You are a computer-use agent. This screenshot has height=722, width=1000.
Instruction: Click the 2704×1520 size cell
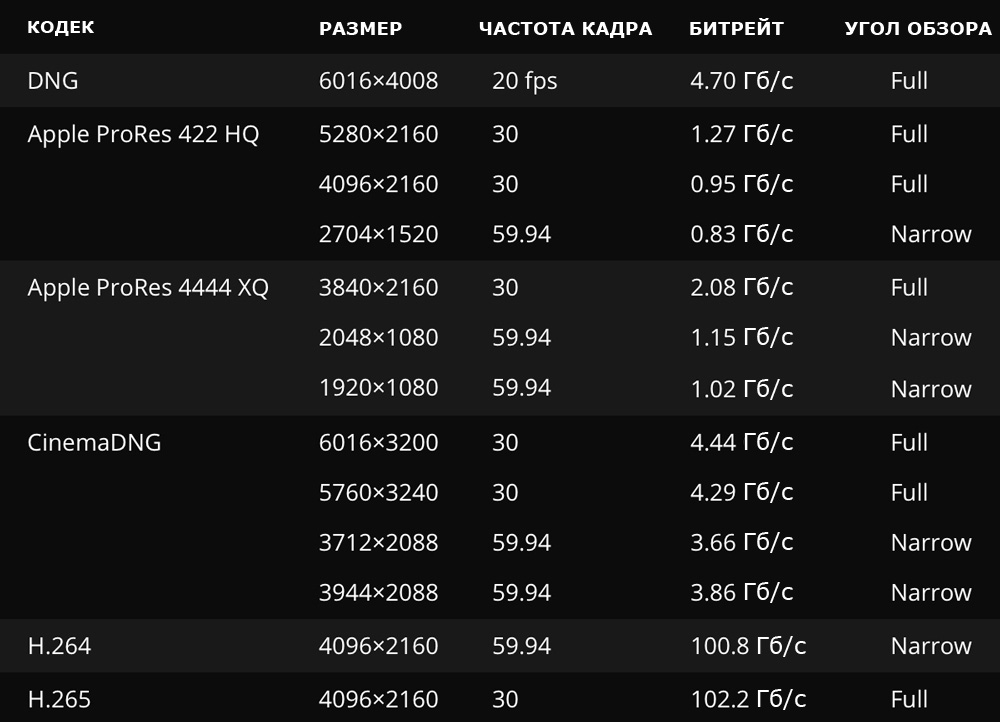pyautogui.click(x=378, y=234)
